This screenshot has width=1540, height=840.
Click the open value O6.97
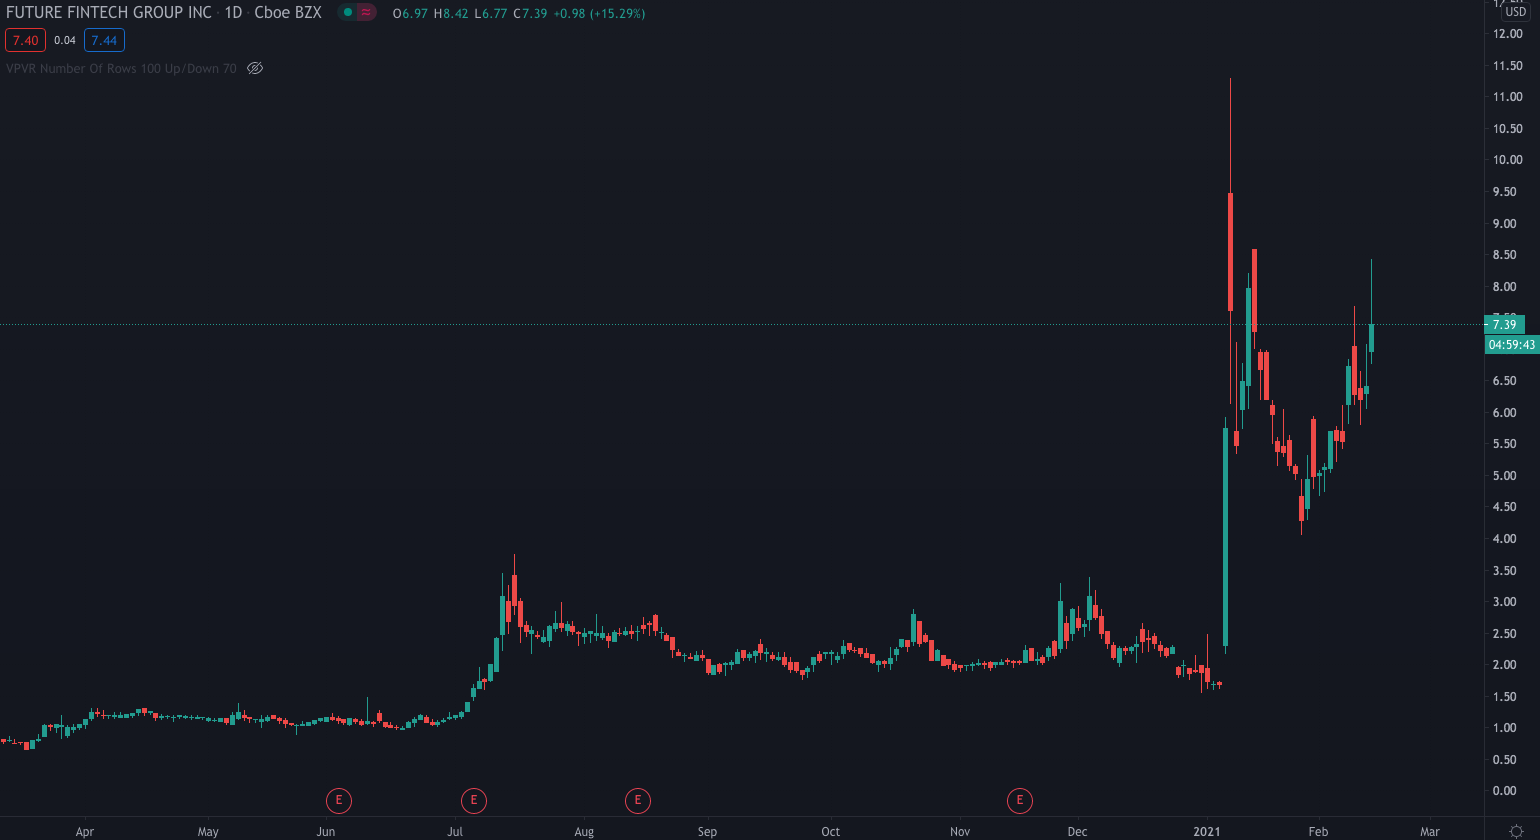pos(410,14)
